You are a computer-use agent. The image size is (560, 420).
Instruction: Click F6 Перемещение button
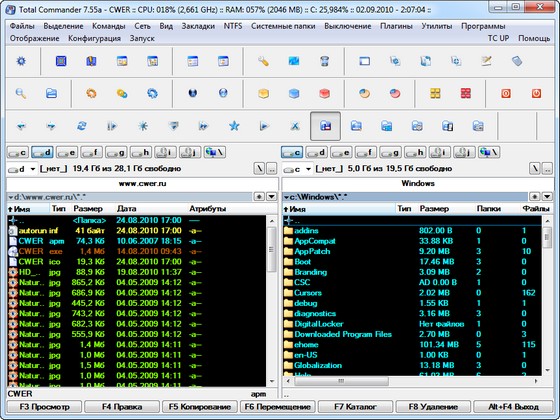(278, 407)
